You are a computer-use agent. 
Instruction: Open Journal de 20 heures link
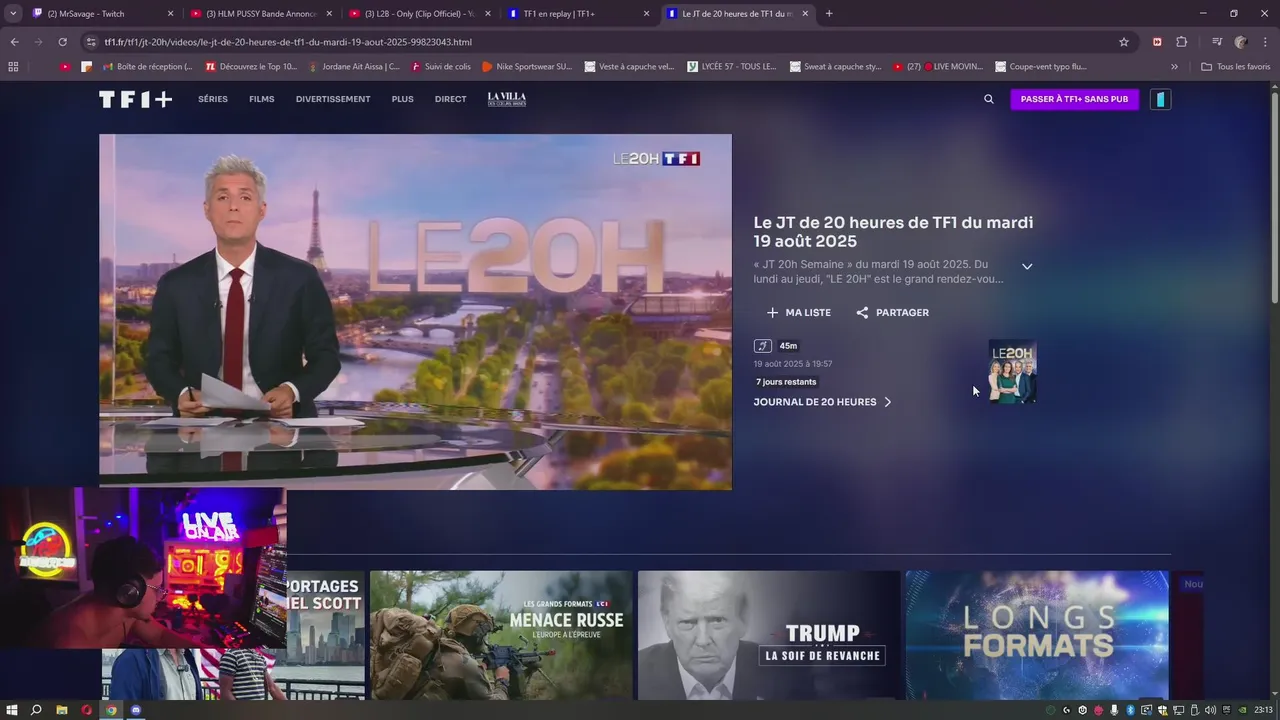click(822, 402)
